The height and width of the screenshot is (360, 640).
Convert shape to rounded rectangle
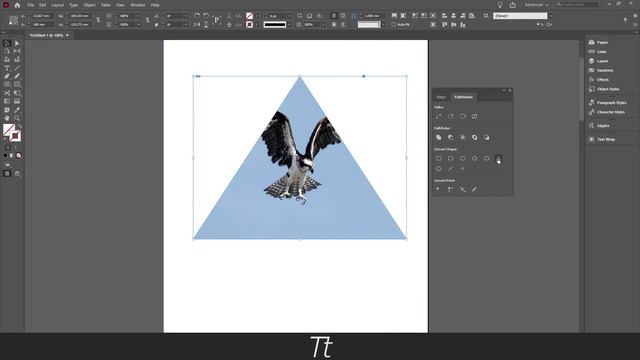click(450, 158)
